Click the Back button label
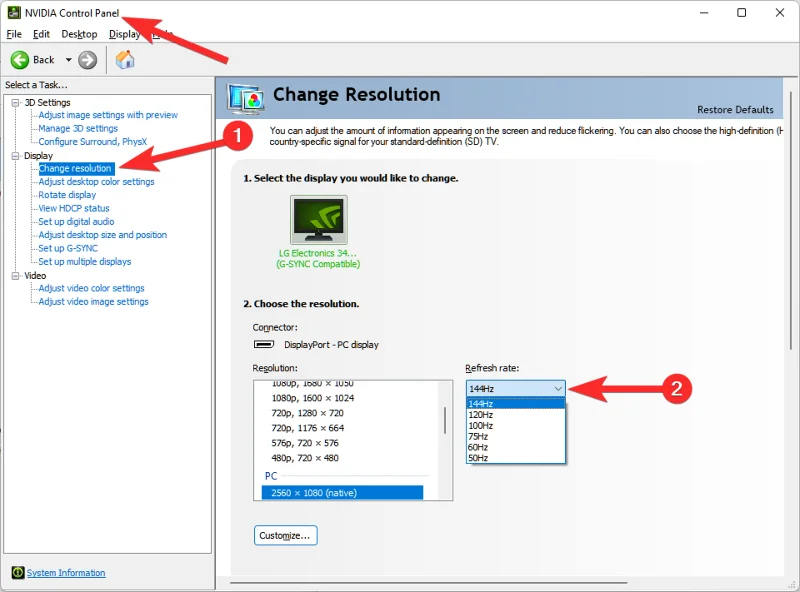 click(43, 60)
